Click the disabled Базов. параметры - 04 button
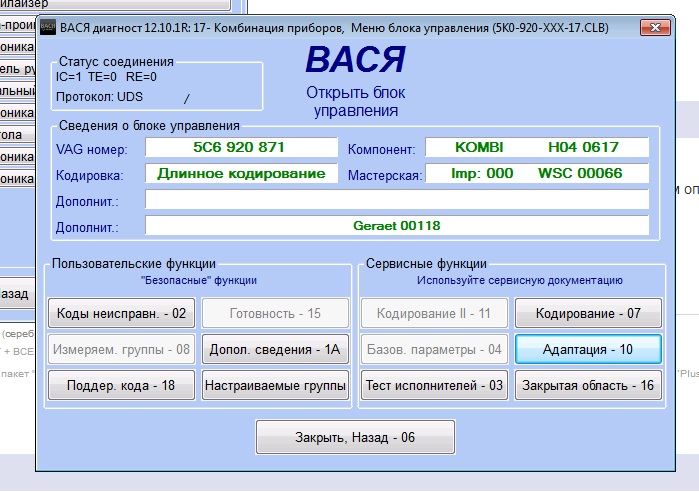 434,349
